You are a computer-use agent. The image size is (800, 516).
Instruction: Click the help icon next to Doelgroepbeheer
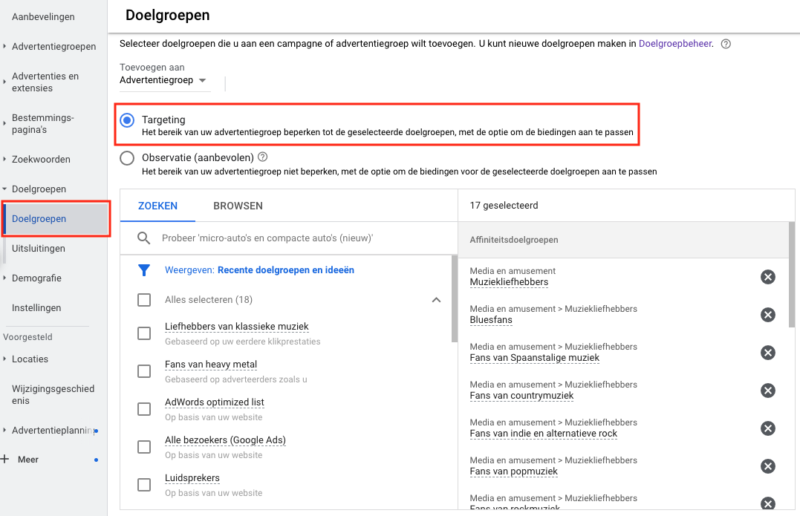pyautogui.click(x=726, y=44)
